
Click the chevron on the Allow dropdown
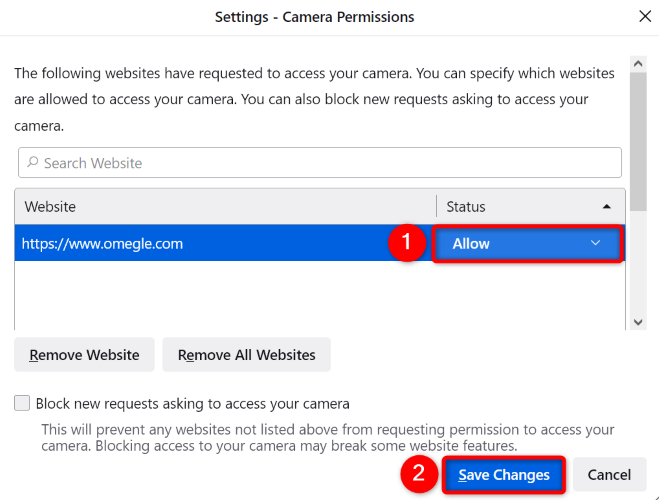pos(596,243)
